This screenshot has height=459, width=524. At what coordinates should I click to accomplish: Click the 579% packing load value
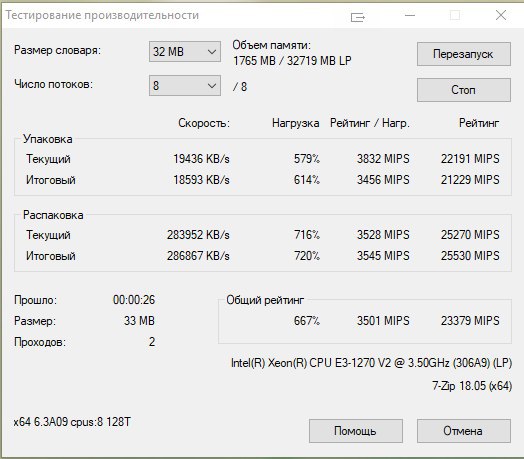[x=306, y=159]
